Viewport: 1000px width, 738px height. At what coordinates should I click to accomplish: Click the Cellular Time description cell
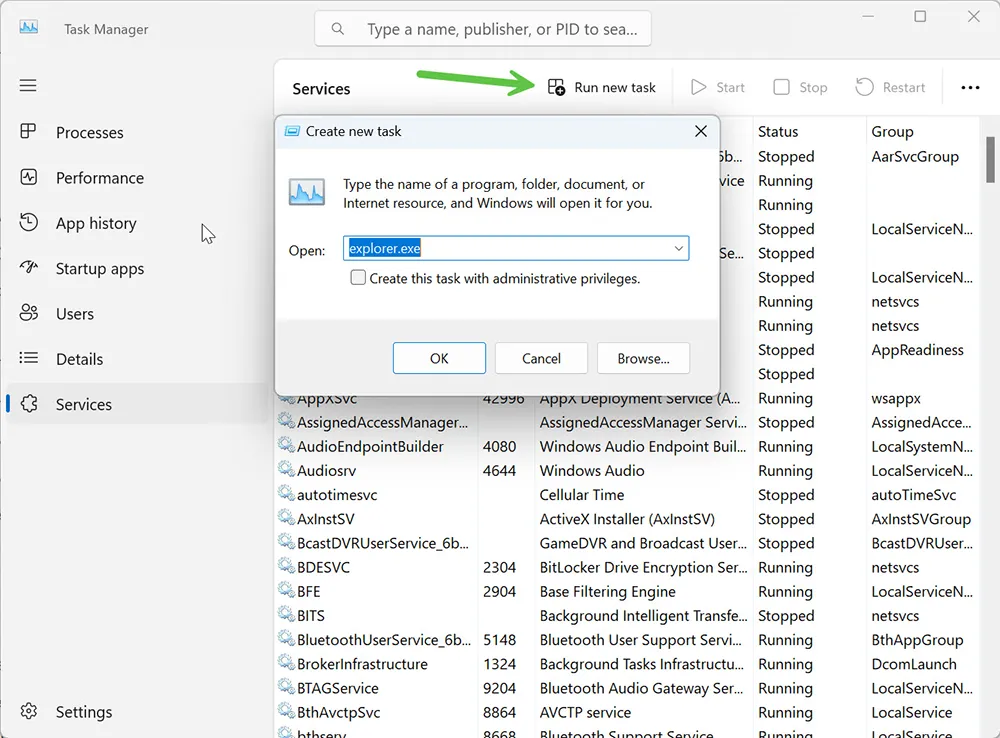[x=582, y=495]
